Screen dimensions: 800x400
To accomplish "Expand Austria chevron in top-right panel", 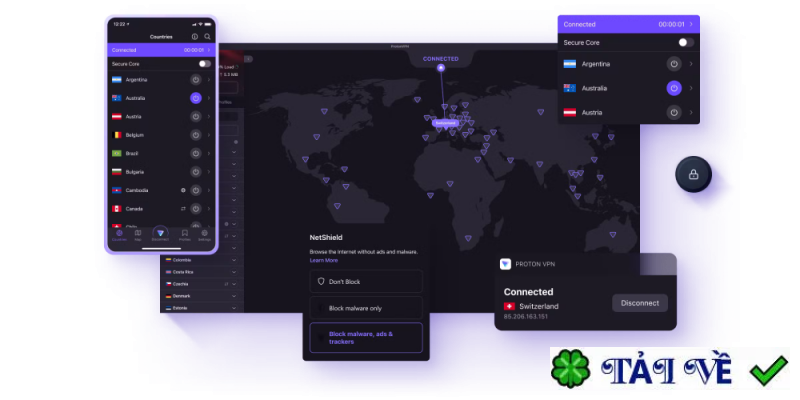I will coord(691,112).
